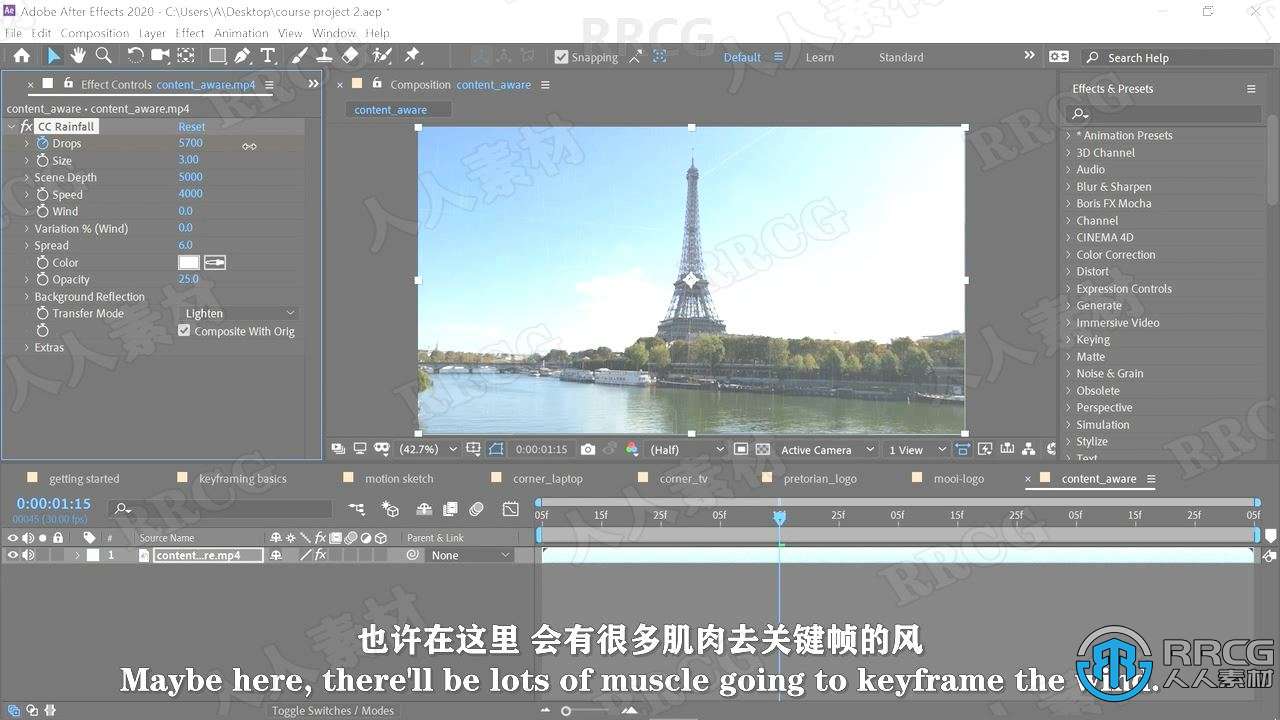Screen dimensions: 1280x720
Task: Select the Brush tool
Action: [x=299, y=56]
